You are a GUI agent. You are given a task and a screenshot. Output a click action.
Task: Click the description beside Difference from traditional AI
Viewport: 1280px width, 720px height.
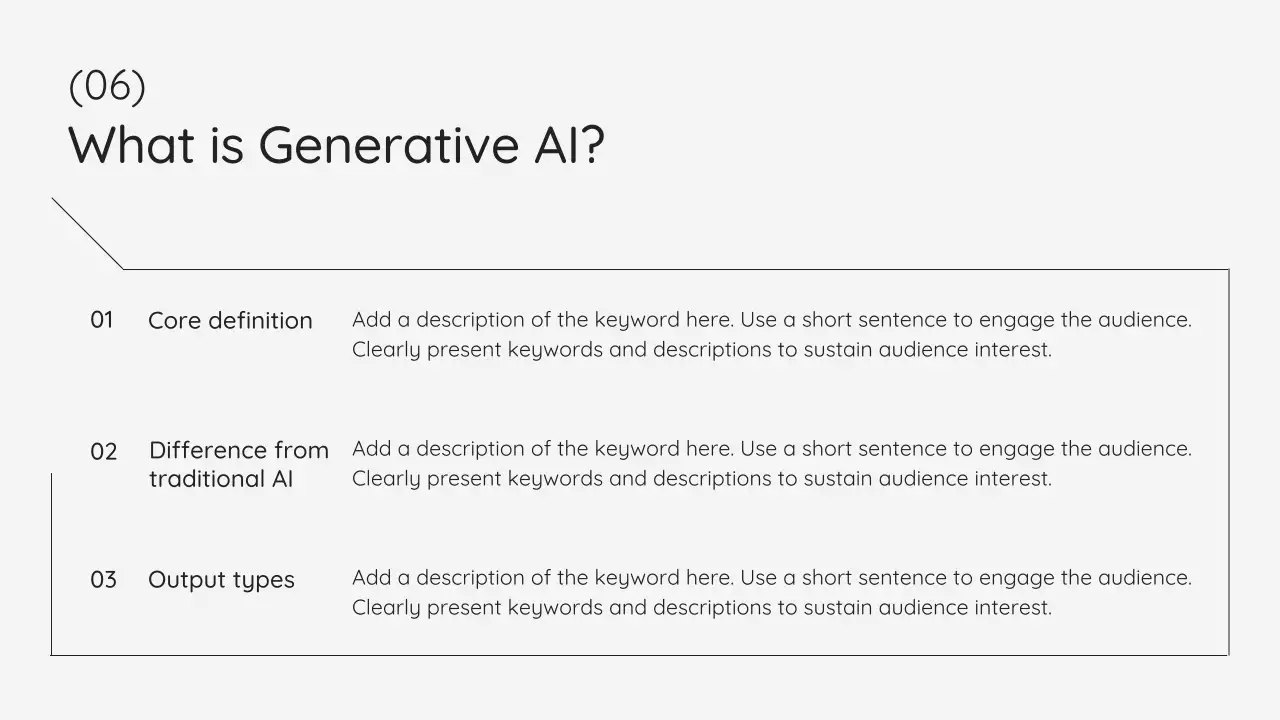pyautogui.click(x=771, y=463)
